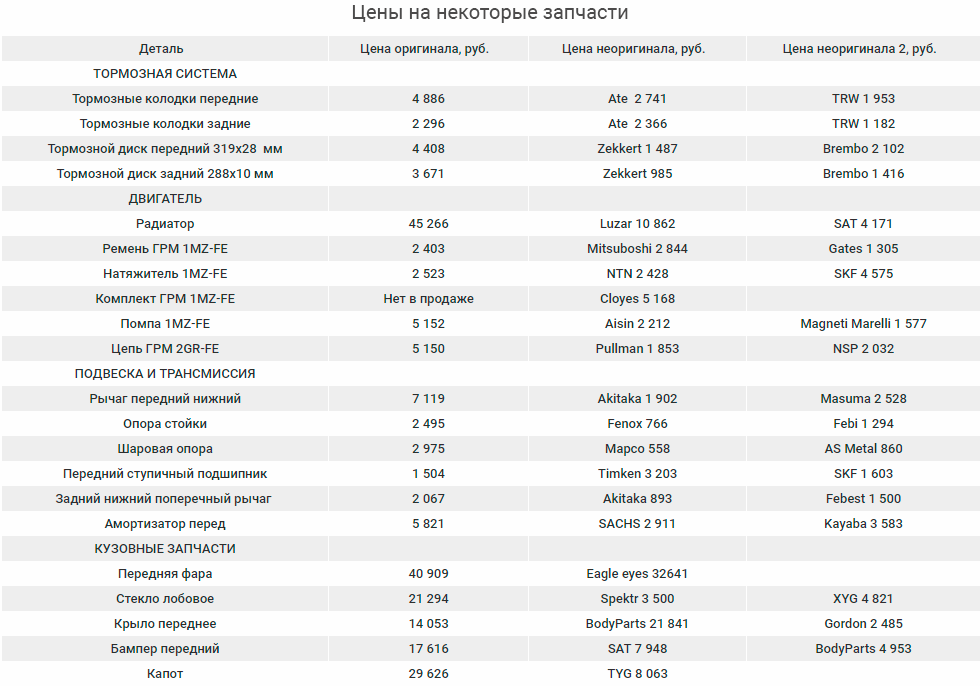This screenshot has width=980, height=686.
Task: Select the 'ТОРМОЗНАЯ СИСТЕМА' section row
Action: pyautogui.click(x=165, y=74)
